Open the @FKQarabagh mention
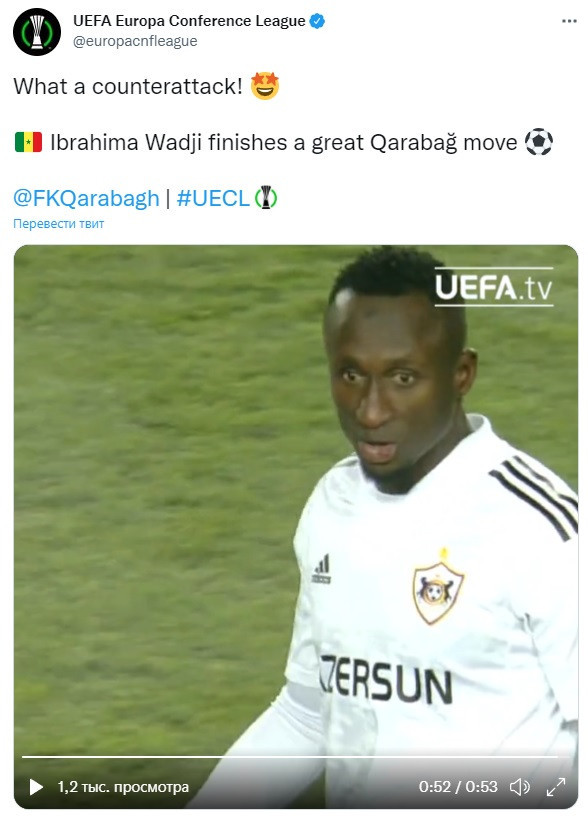Viewport: 588px width, 818px height. tap(86, 198)
